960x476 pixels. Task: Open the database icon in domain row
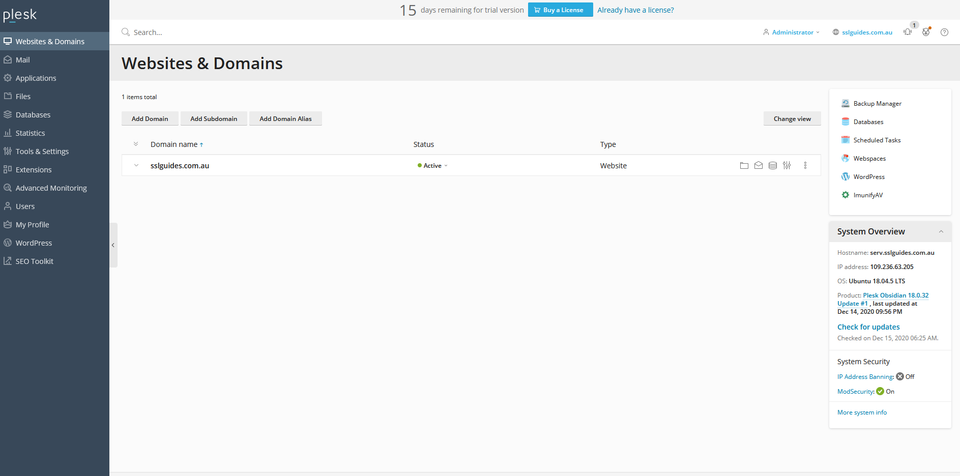point(772,165)
